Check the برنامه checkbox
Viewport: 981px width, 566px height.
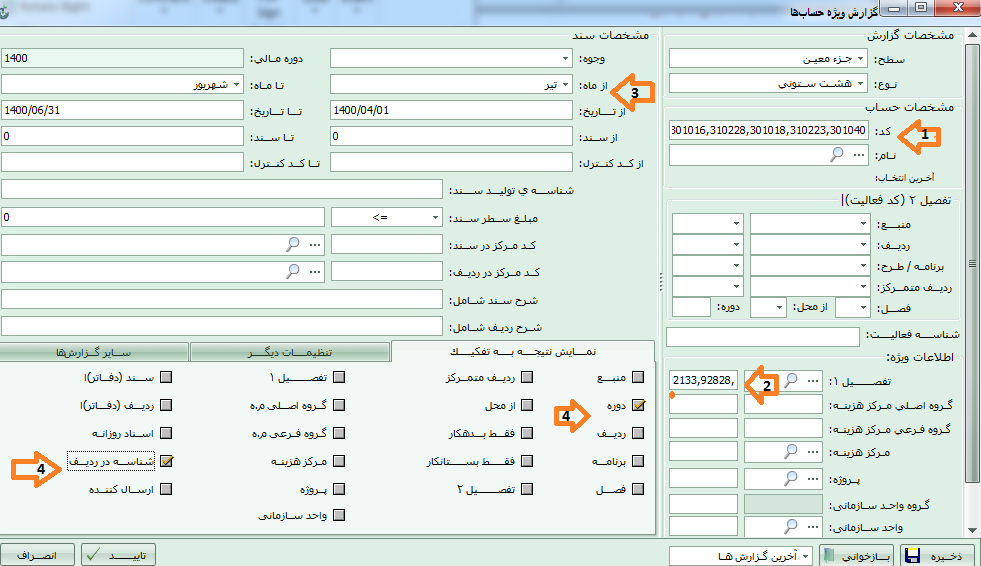click(x=638, y=461)
